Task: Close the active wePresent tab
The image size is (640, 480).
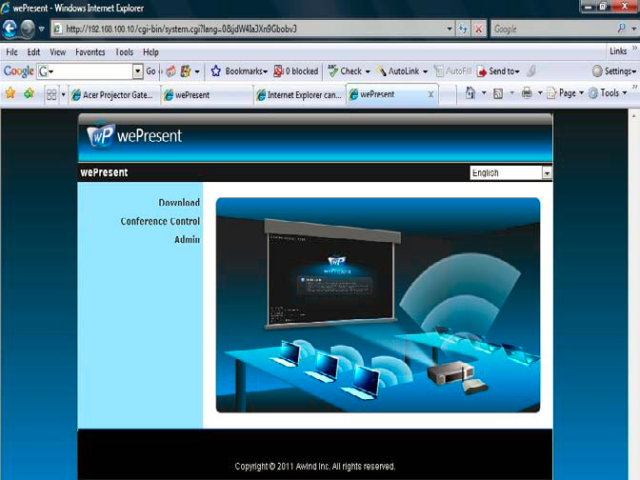Action: click(x=431, y=95)
